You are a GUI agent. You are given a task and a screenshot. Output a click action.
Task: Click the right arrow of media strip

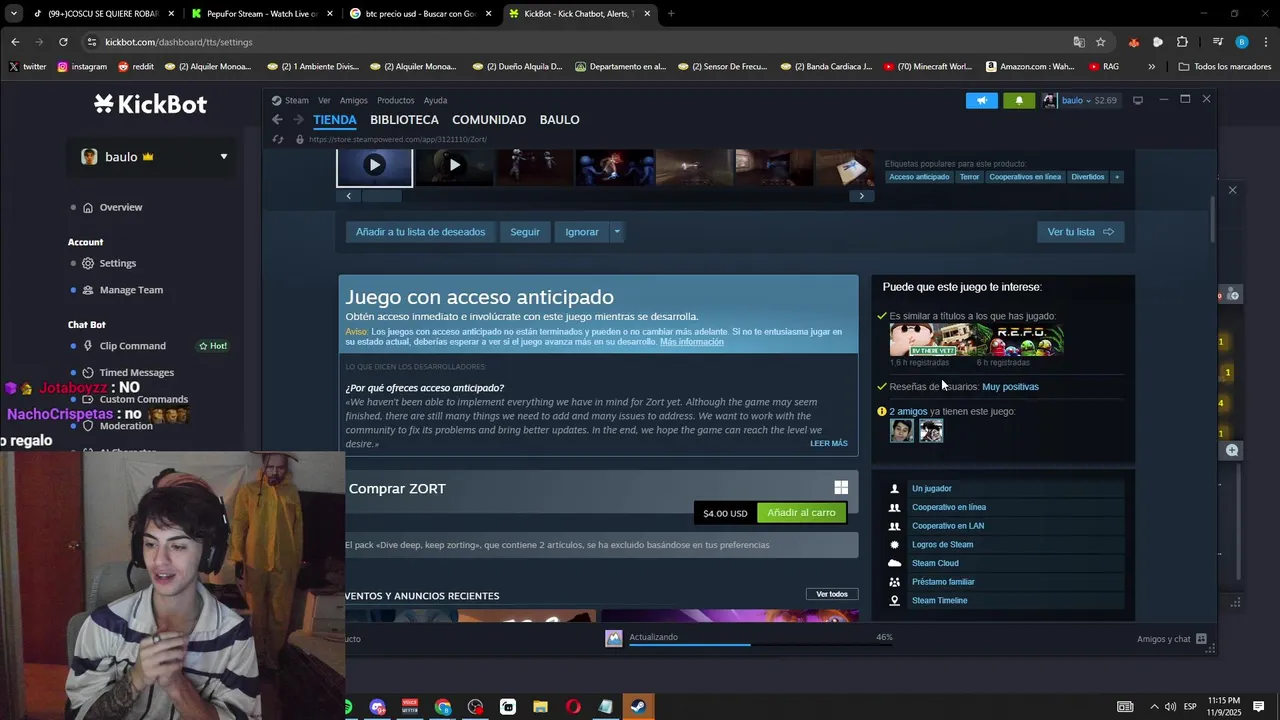click(x=861, y=196)
